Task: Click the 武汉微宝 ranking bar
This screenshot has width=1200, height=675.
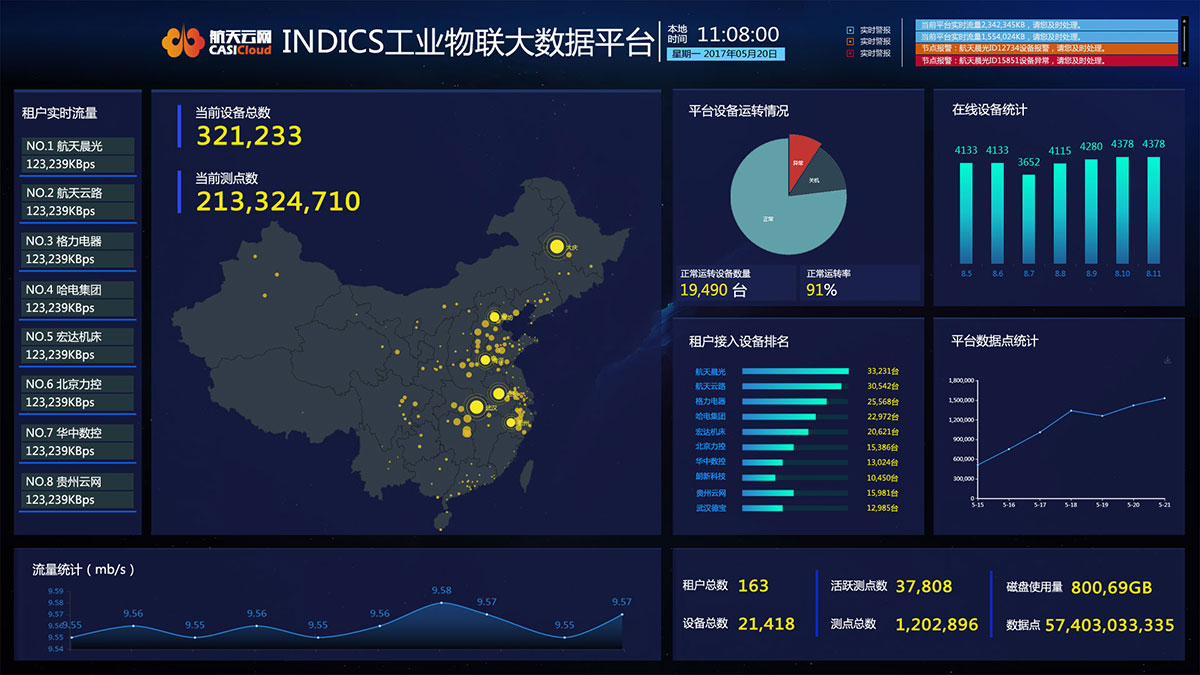Action: coord(764,508)
